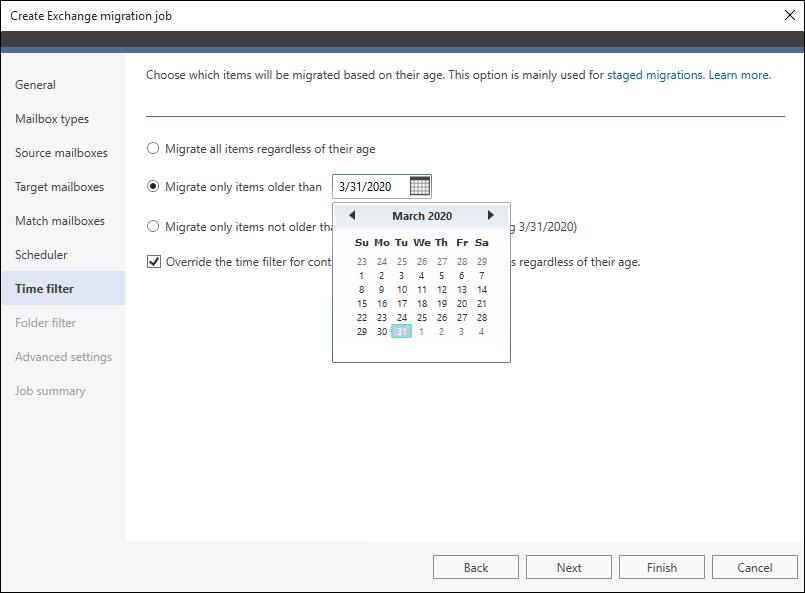Choose March 22 in the calendar
805x593 pixels.
click(362, 318)
